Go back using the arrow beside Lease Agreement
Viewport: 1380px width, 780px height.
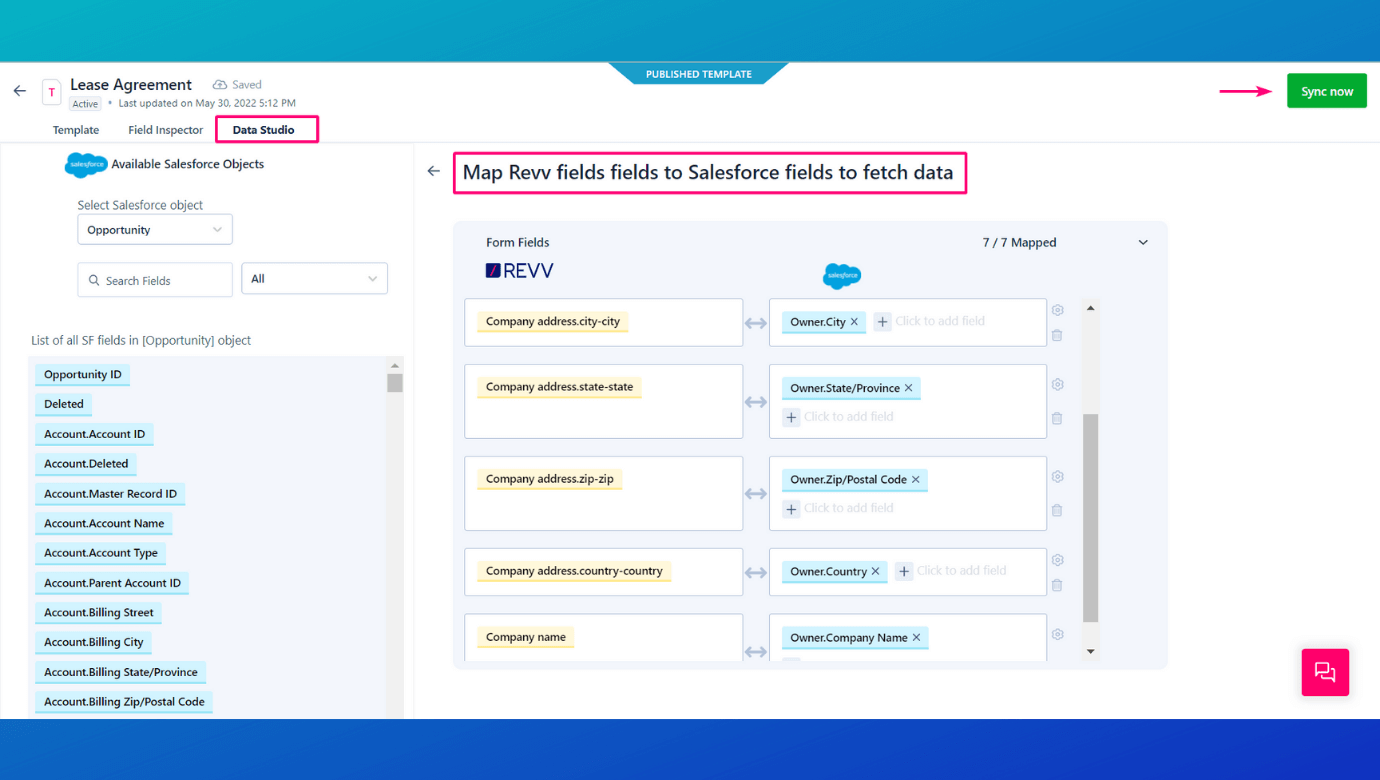pos(20,91)
